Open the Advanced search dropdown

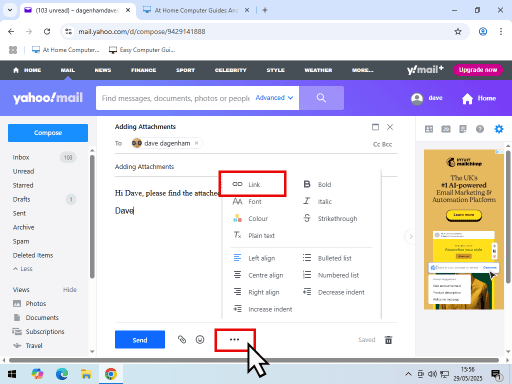click(274, 98)
